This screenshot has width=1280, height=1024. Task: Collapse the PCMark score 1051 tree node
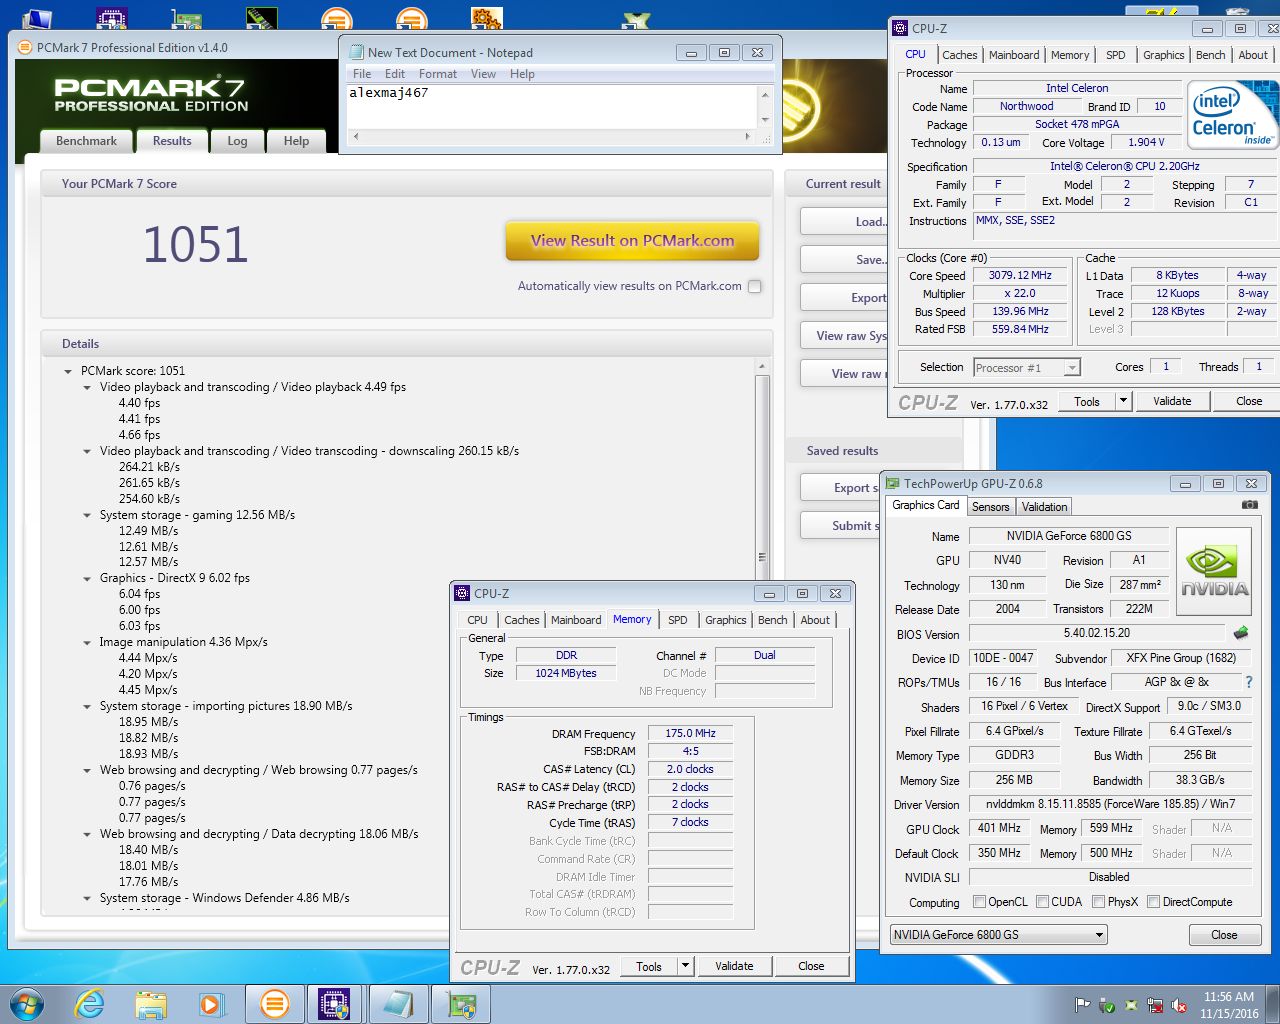pos(68,371)
